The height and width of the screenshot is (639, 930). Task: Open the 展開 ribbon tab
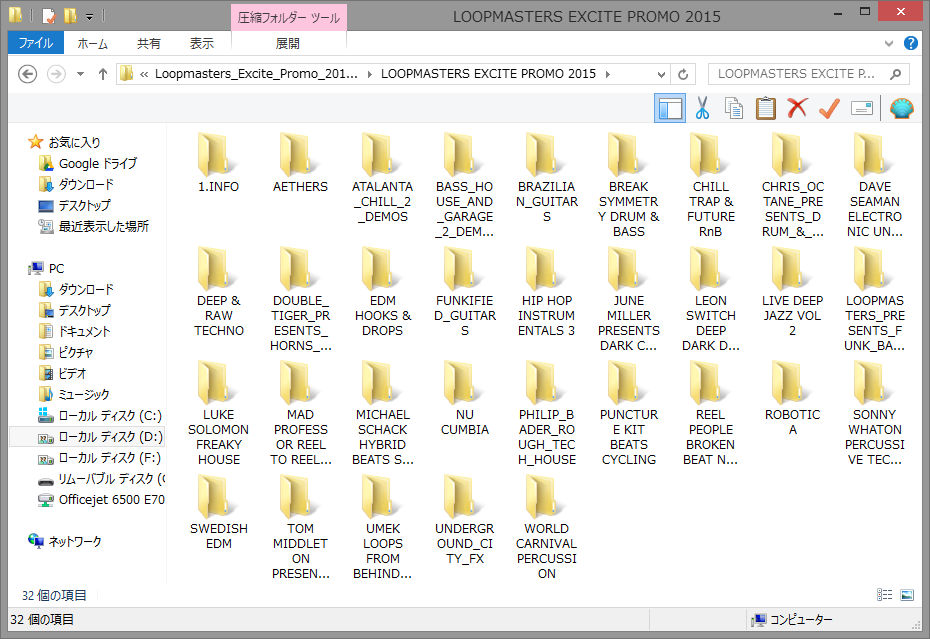[x=288, y=43]
